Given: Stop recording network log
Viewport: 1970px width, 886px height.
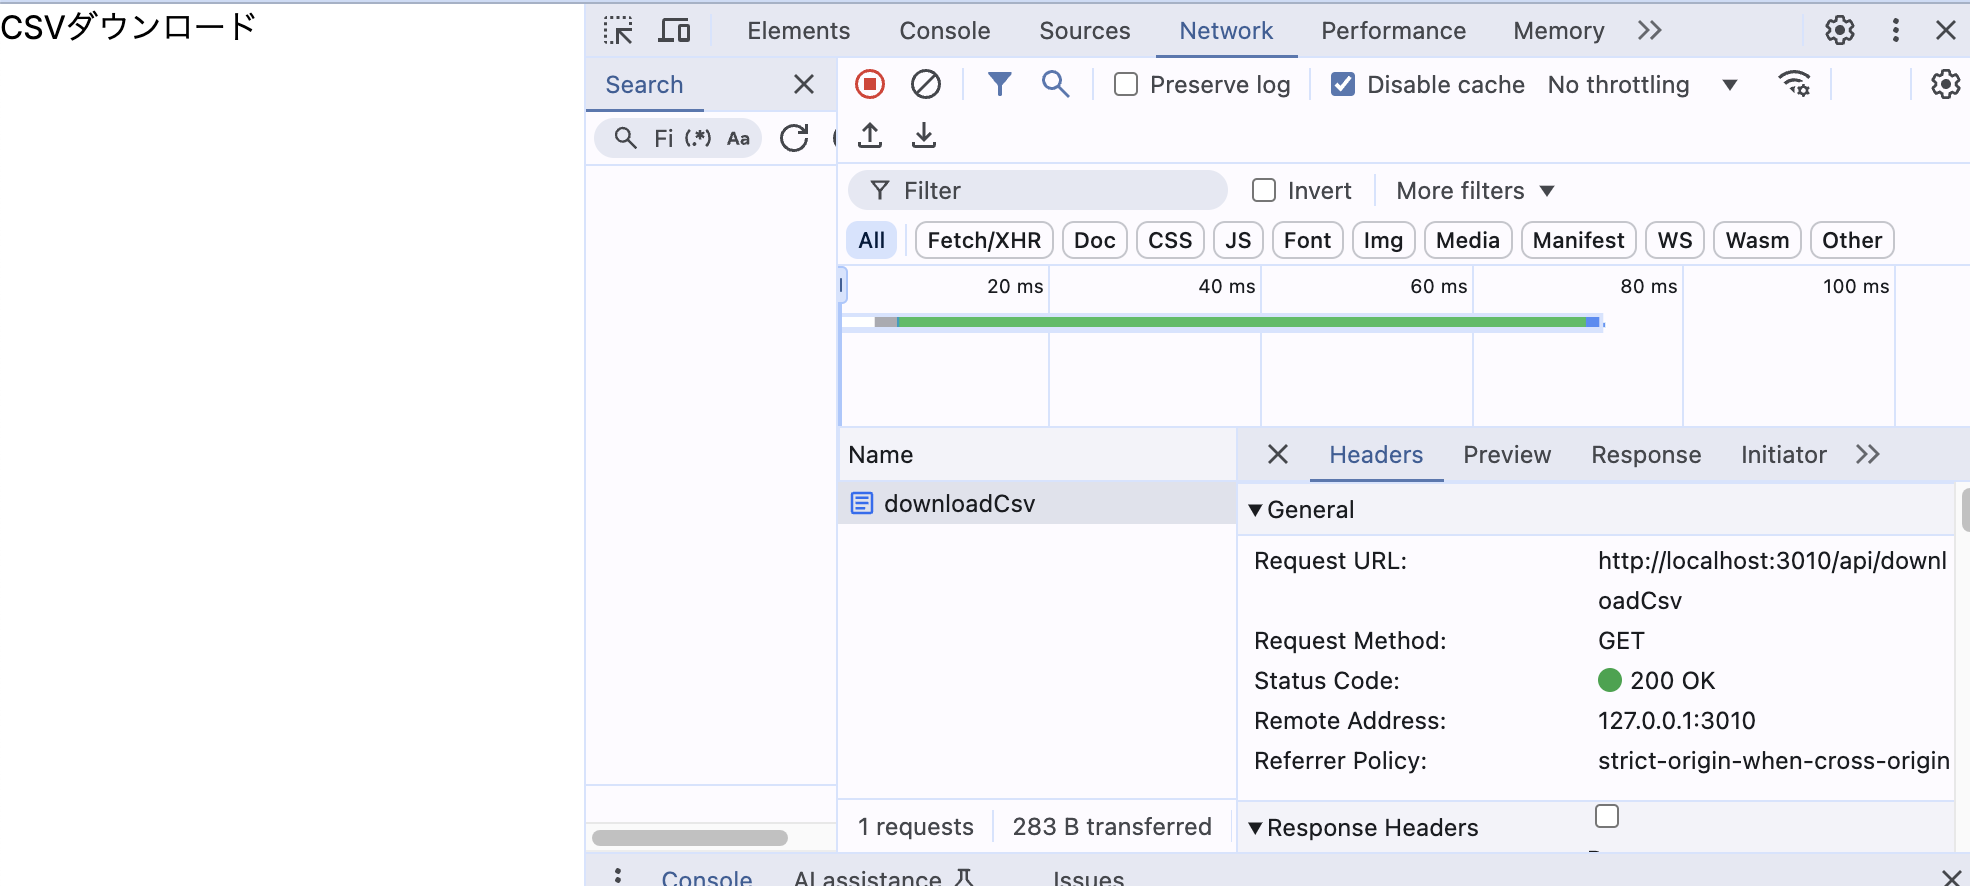Looking at the screenshot, I should tap(870, 85).
